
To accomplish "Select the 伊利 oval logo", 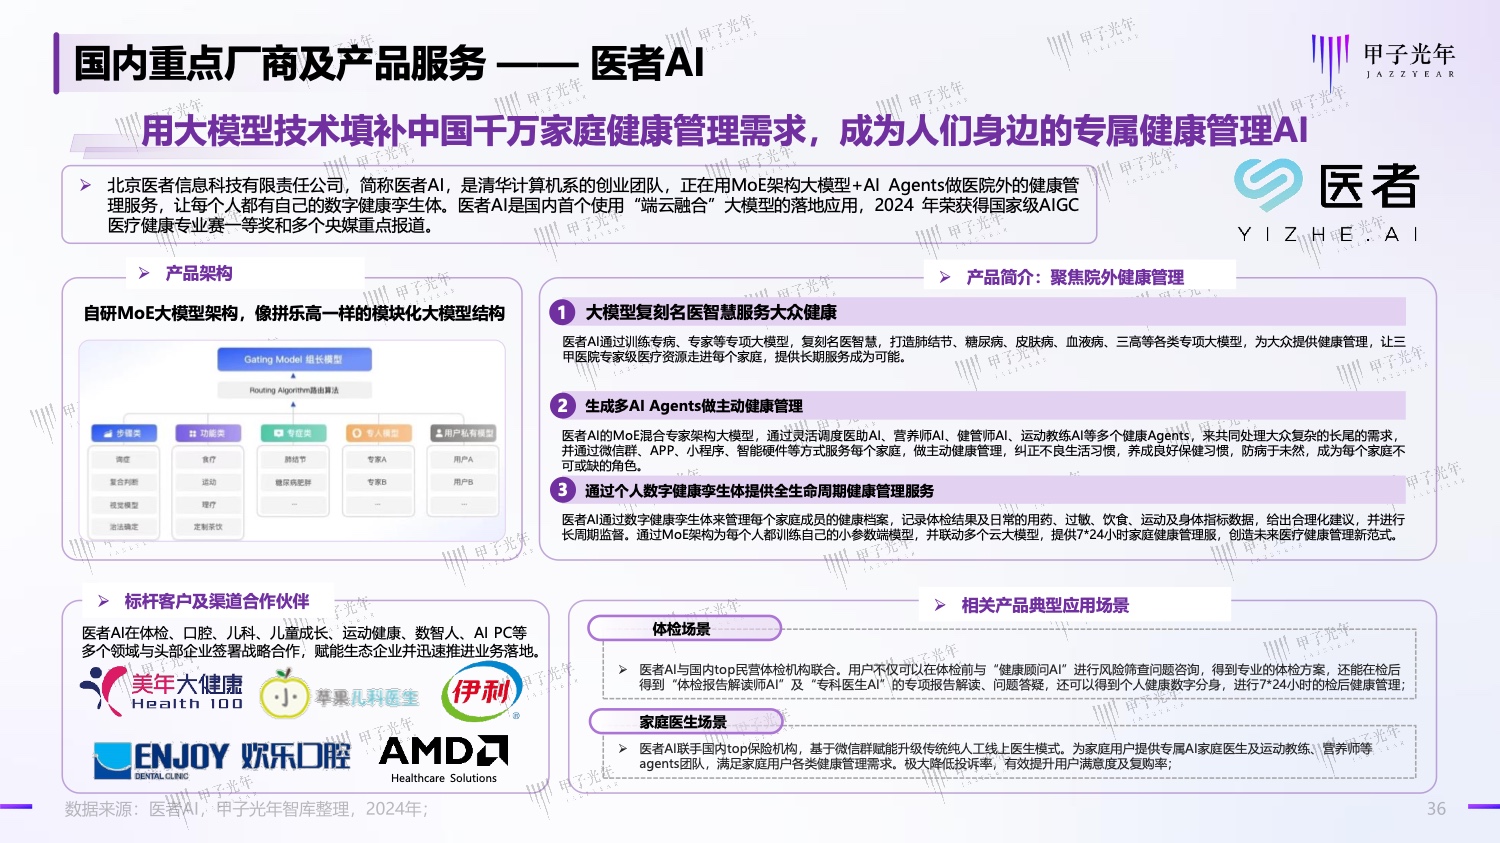I will point(481,691).
